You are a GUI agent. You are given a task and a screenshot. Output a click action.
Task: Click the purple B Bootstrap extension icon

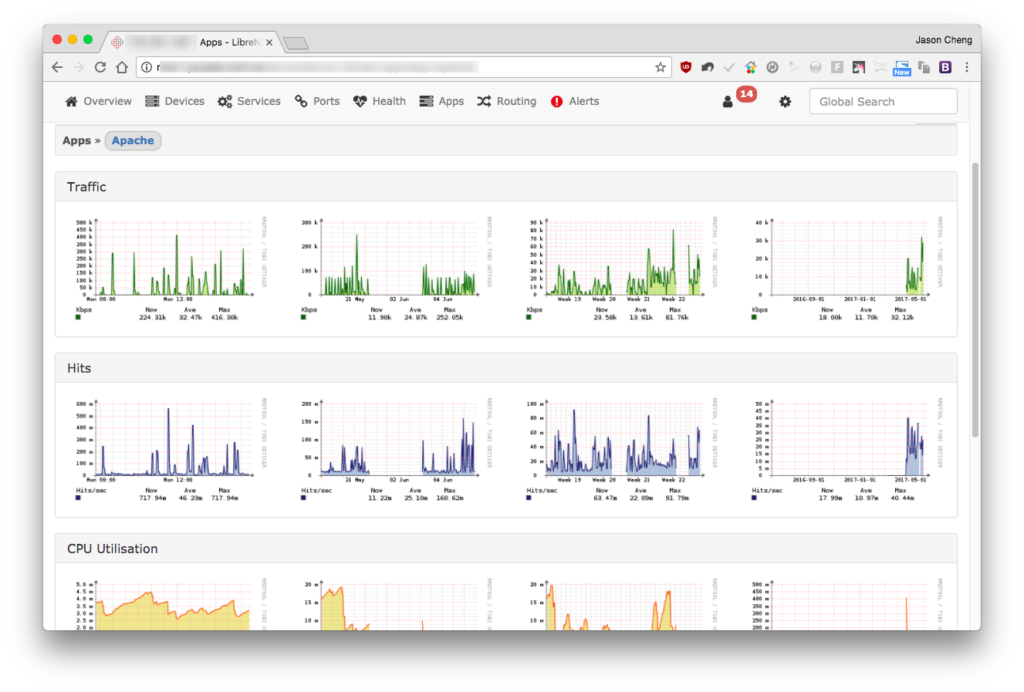pos(945,67)
